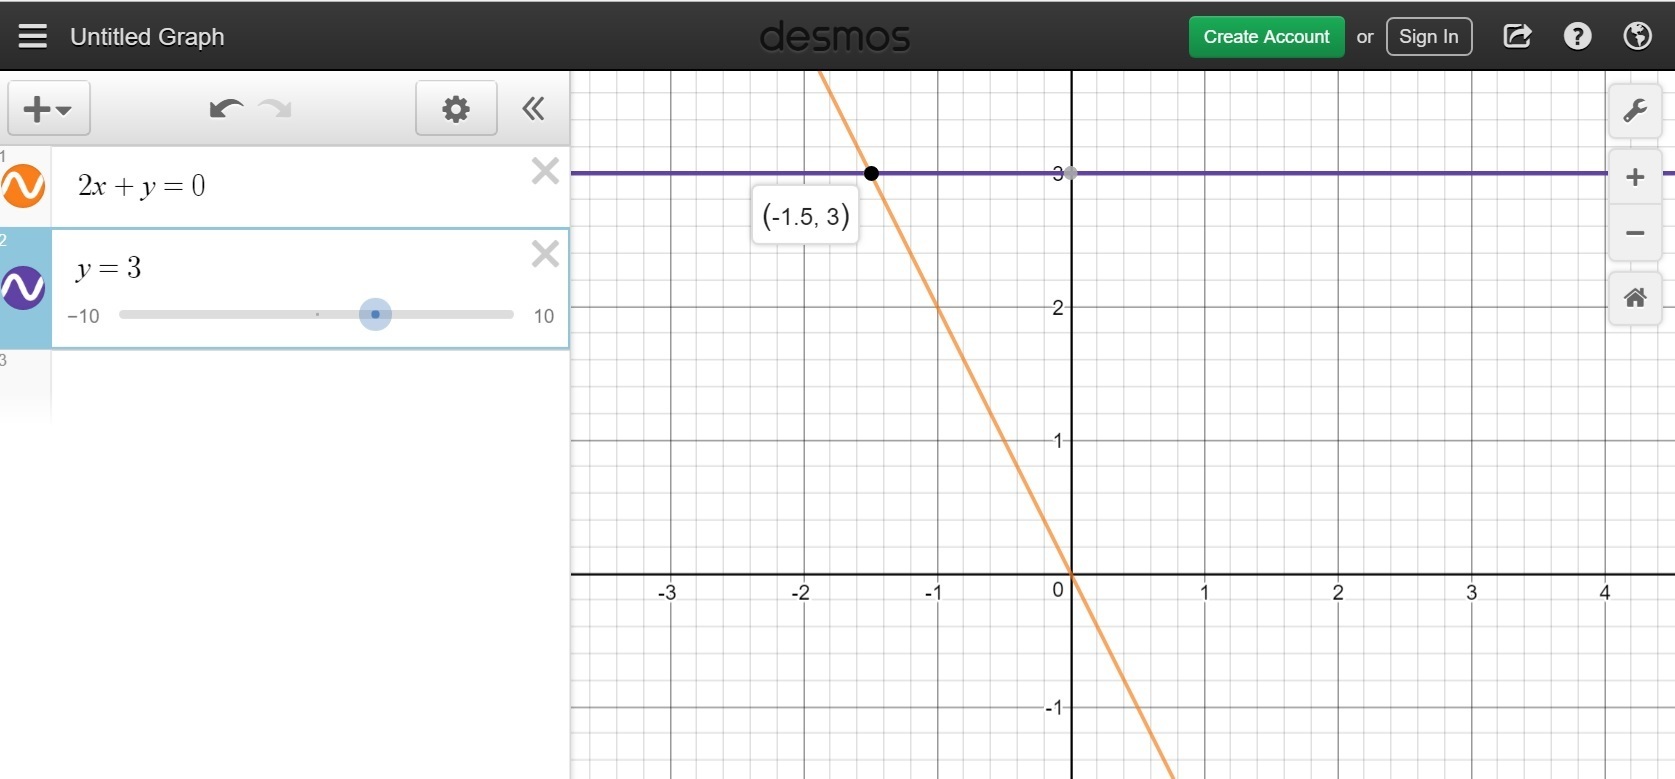Redo the last undone action
The height and width of the screenshot is (779, 1675).
point(275,108)
